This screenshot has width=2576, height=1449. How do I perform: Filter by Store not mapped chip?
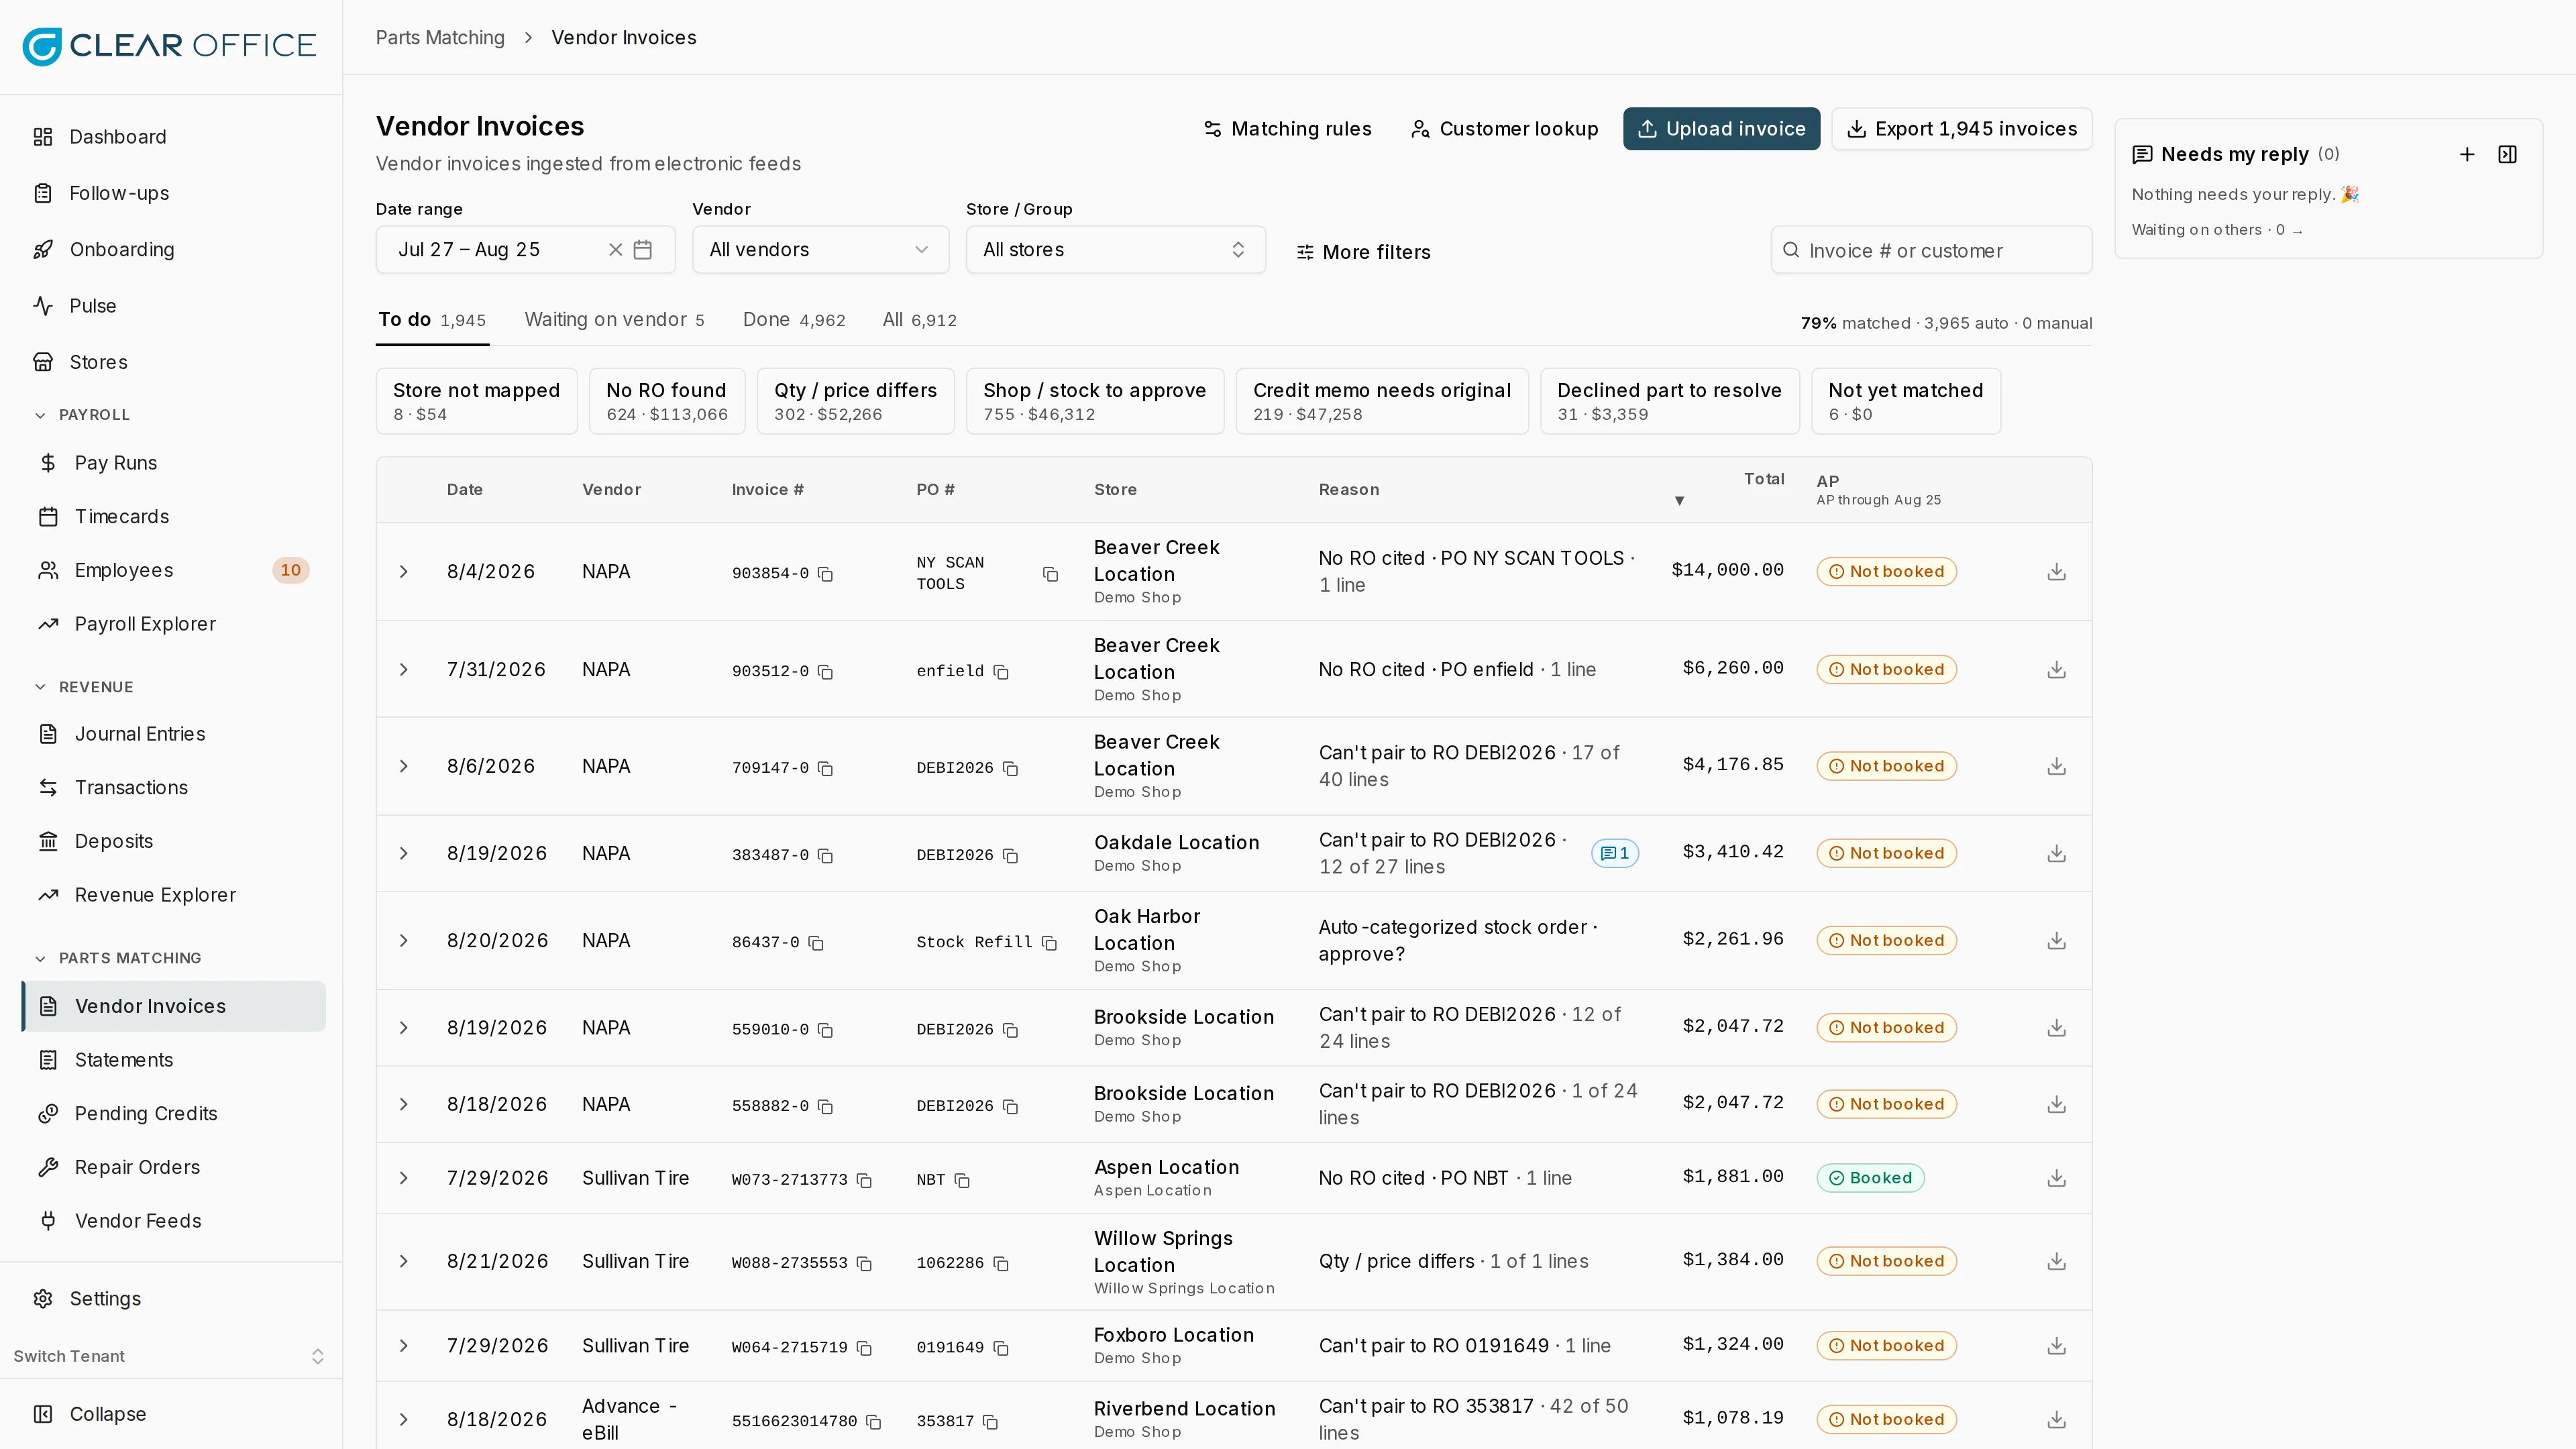[476, 401]
